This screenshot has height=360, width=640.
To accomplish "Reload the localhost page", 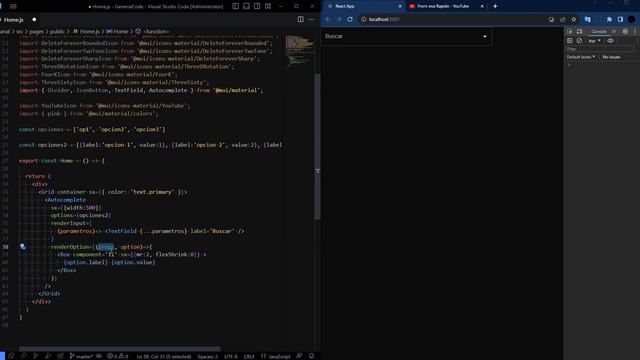I will coord(350,19).
